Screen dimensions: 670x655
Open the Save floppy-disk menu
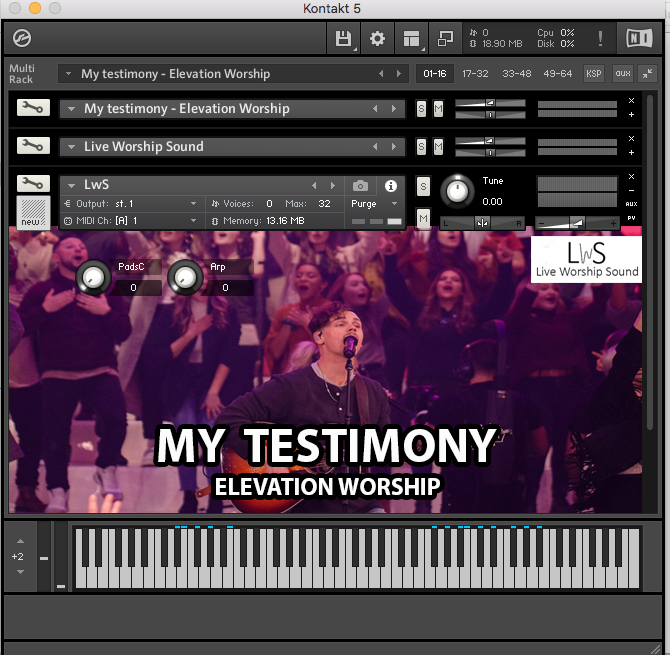coord(344,38)
